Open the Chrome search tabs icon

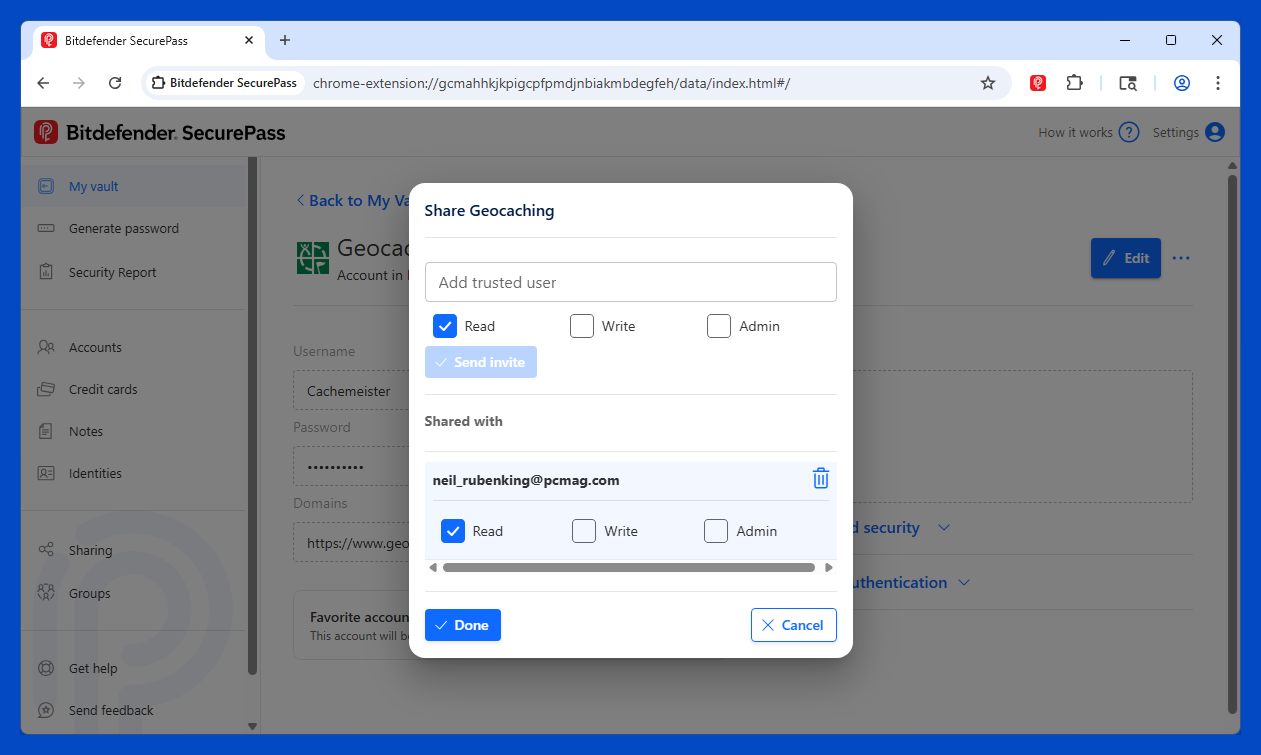[x=1128, y=83]
